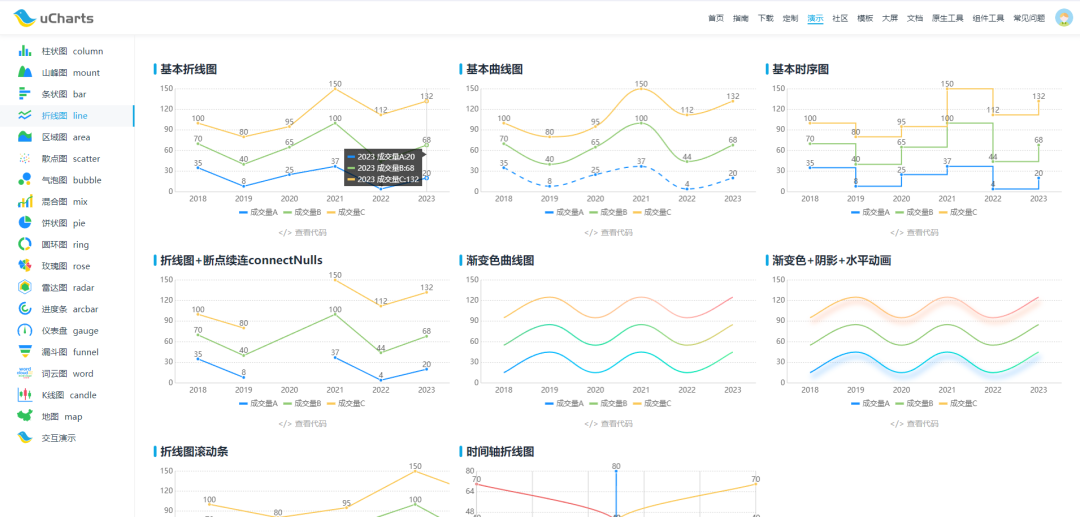Screen dimensions: 1080x517
Task: Open 文档 in the top navigation
Action: point(914,18)
